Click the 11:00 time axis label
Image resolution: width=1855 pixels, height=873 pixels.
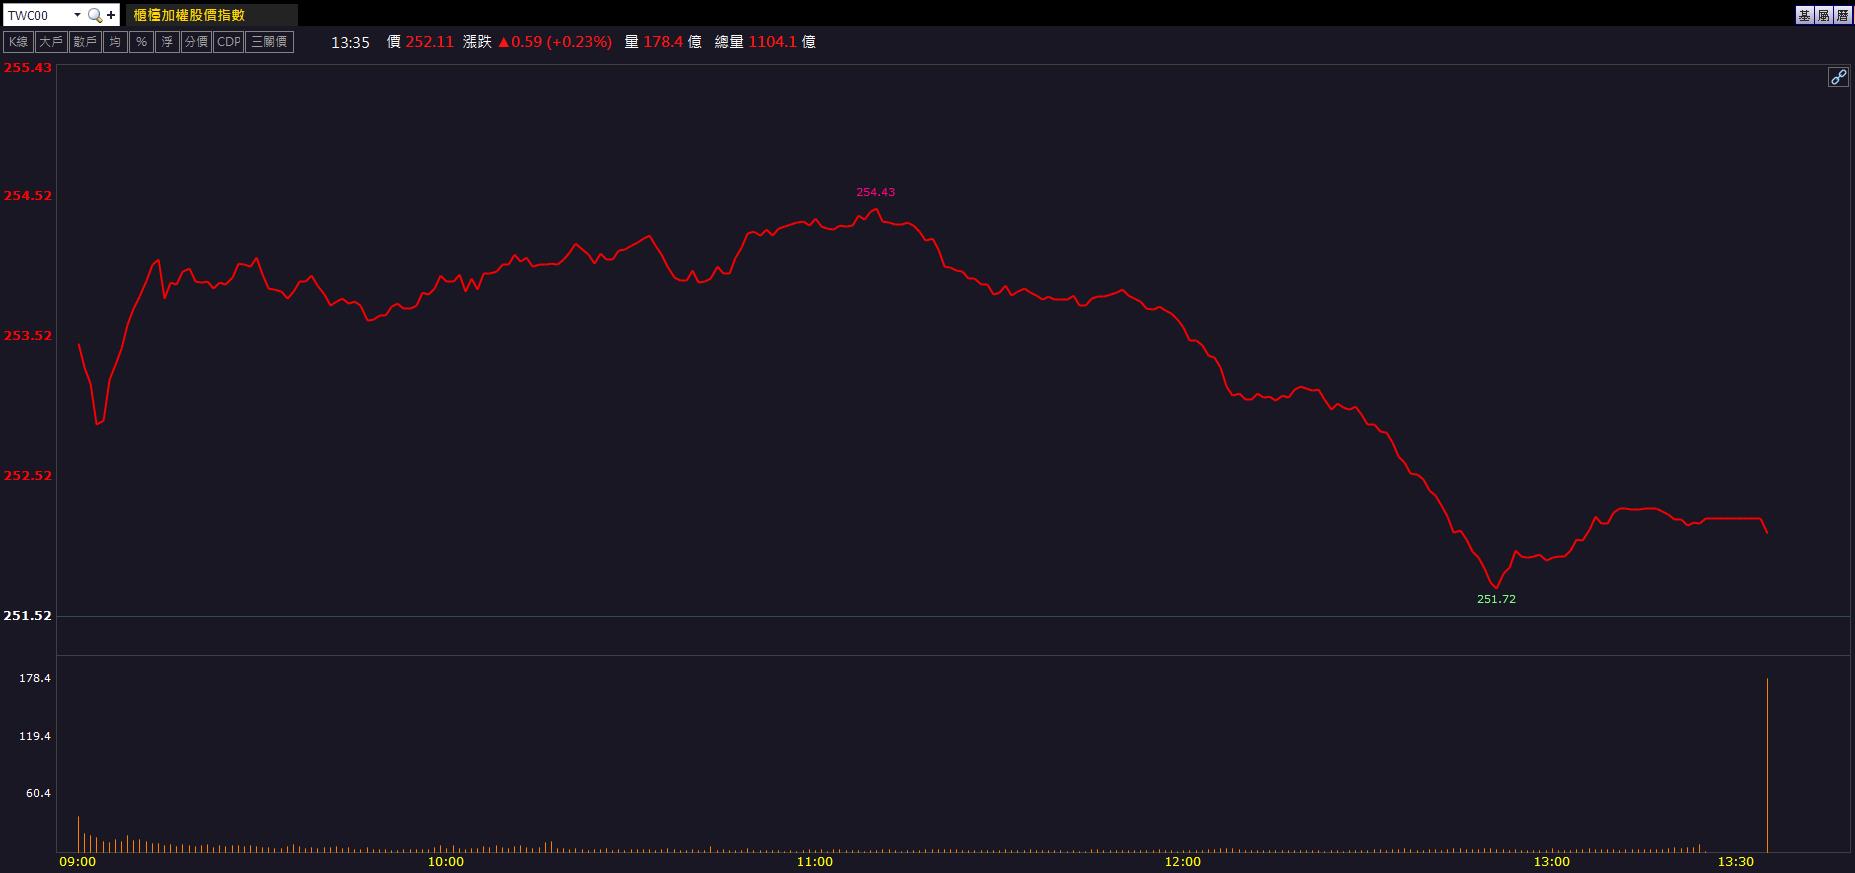tap(815, 861)
